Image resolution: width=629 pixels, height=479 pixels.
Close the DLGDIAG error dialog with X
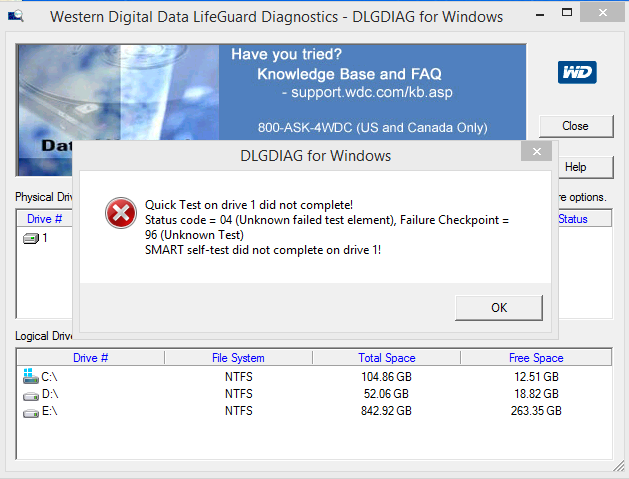tap(539, 154)
